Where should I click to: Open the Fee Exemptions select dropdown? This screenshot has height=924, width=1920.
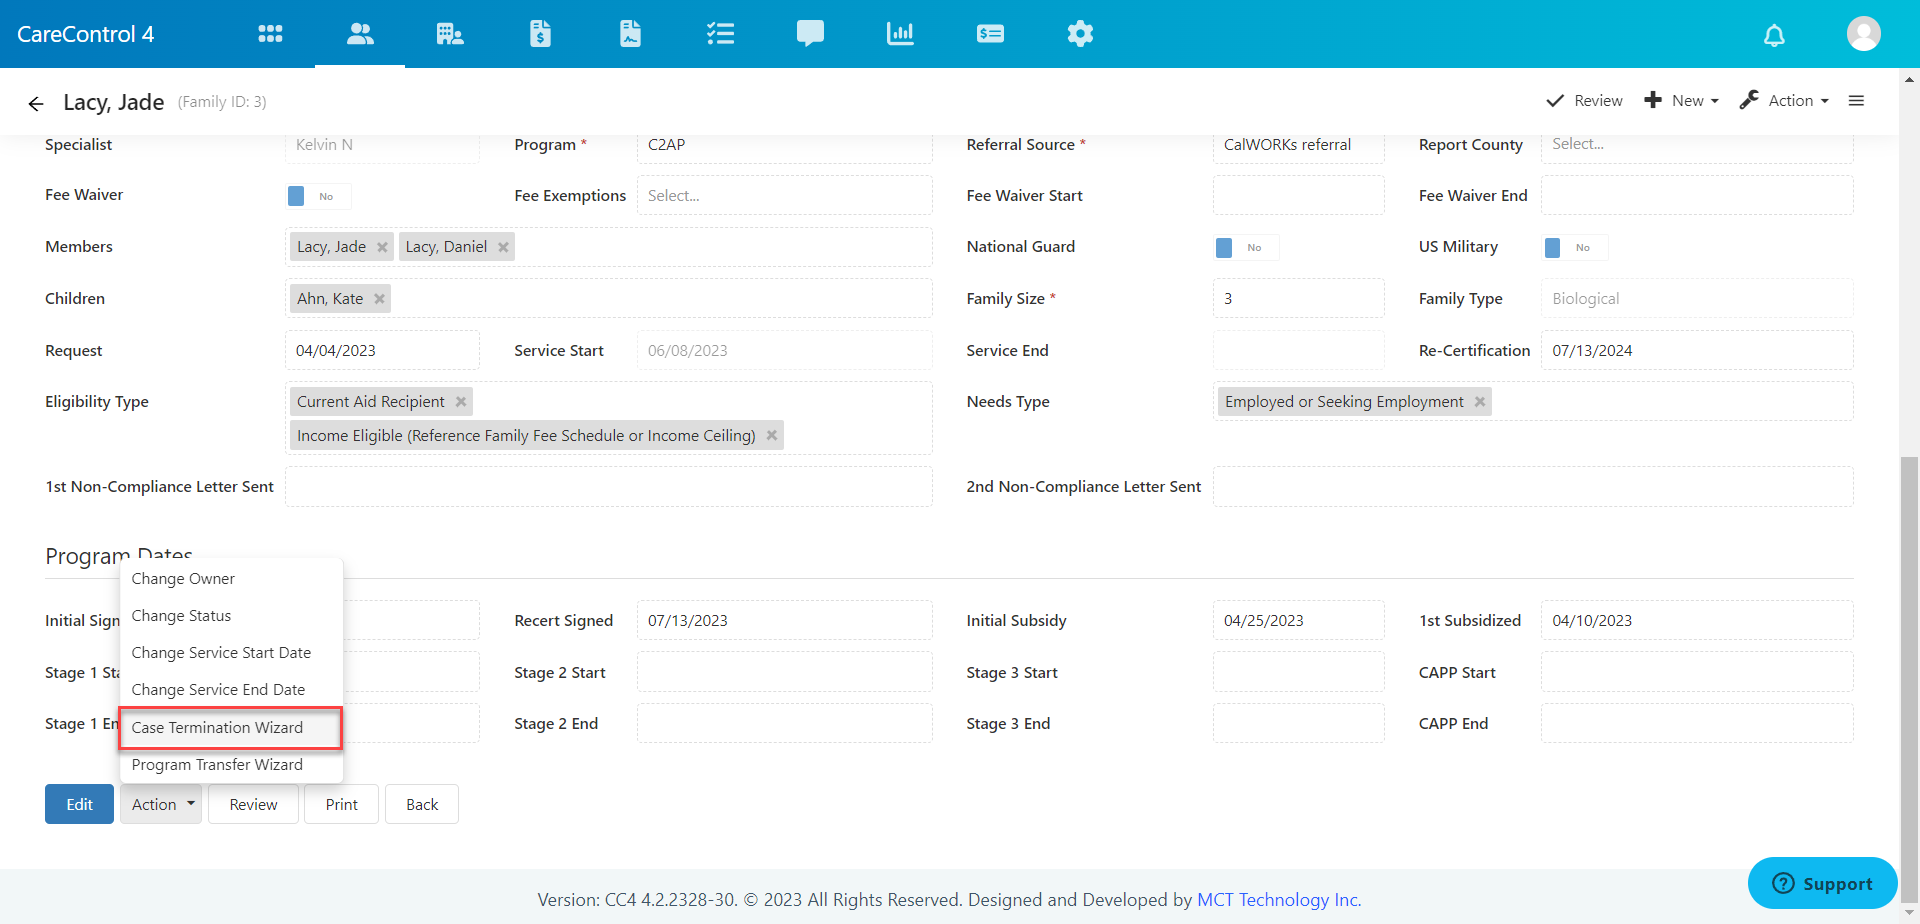tap(784, 196)
